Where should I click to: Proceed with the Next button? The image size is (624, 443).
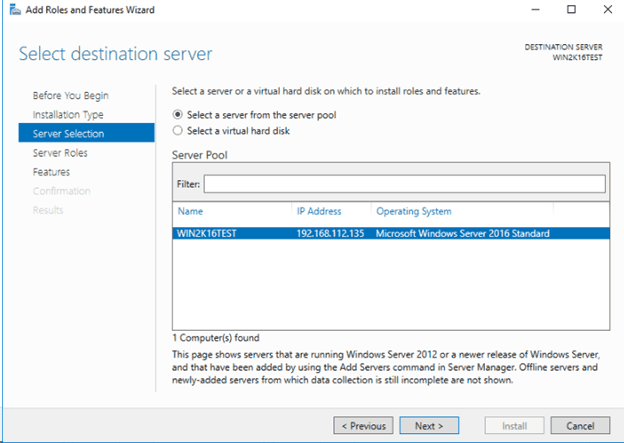(429, 426)
